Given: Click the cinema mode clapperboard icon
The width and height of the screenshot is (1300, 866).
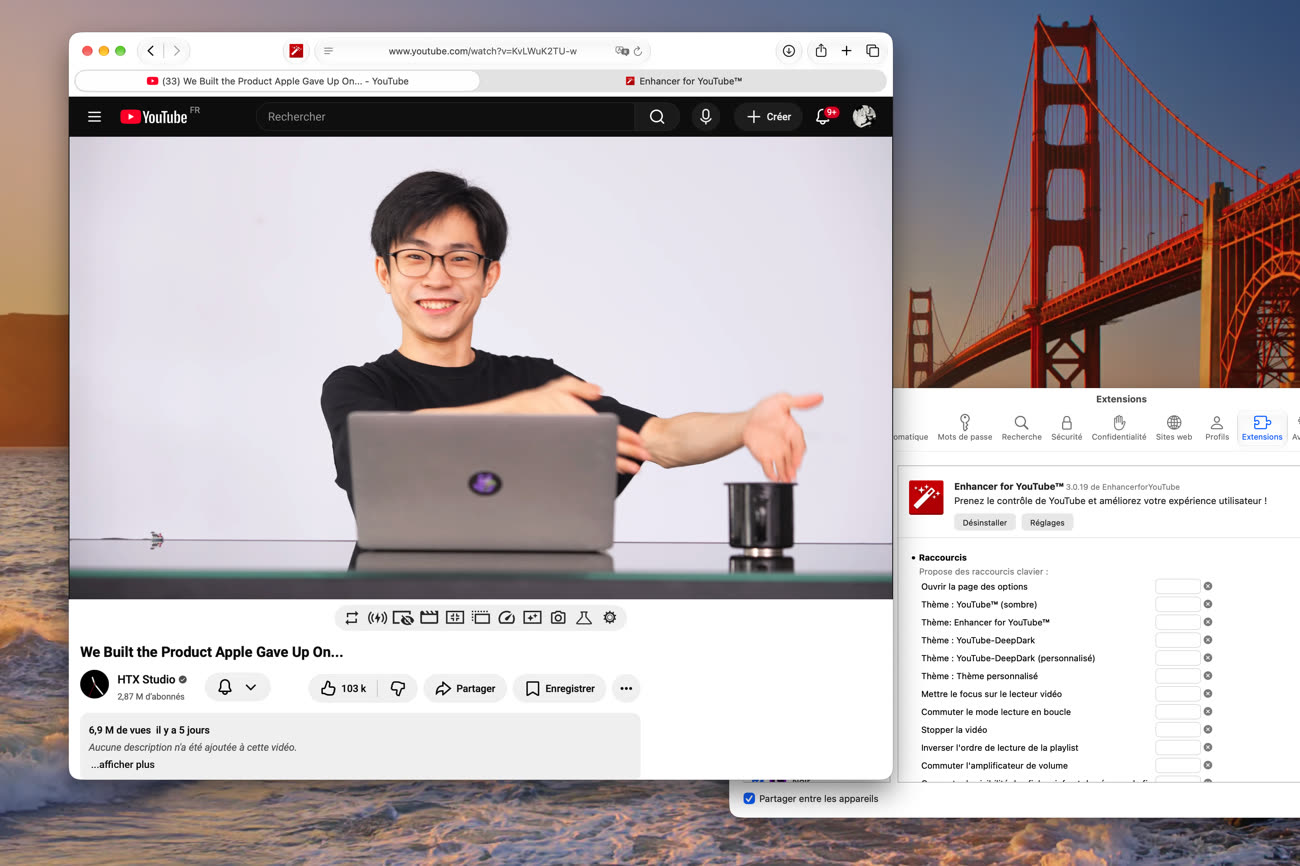Looking at the screenshot, I should tap(429, 618).
